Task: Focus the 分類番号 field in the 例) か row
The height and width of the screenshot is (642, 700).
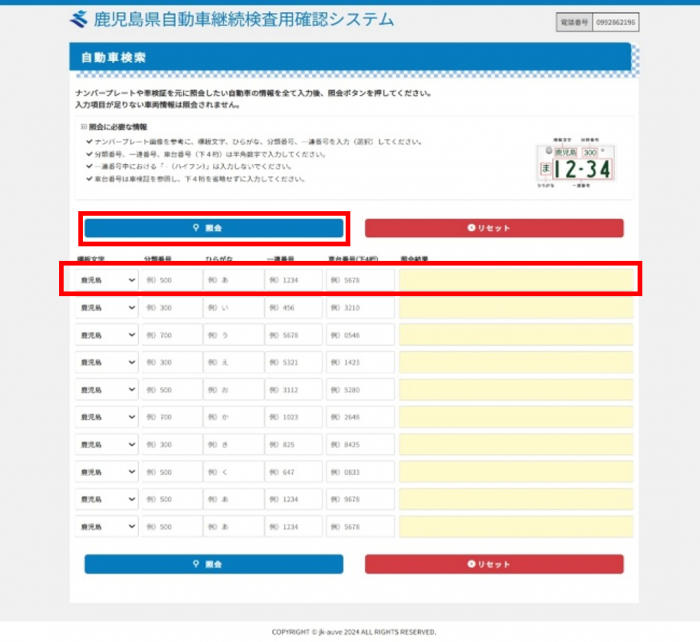Action: click(172, 417)
